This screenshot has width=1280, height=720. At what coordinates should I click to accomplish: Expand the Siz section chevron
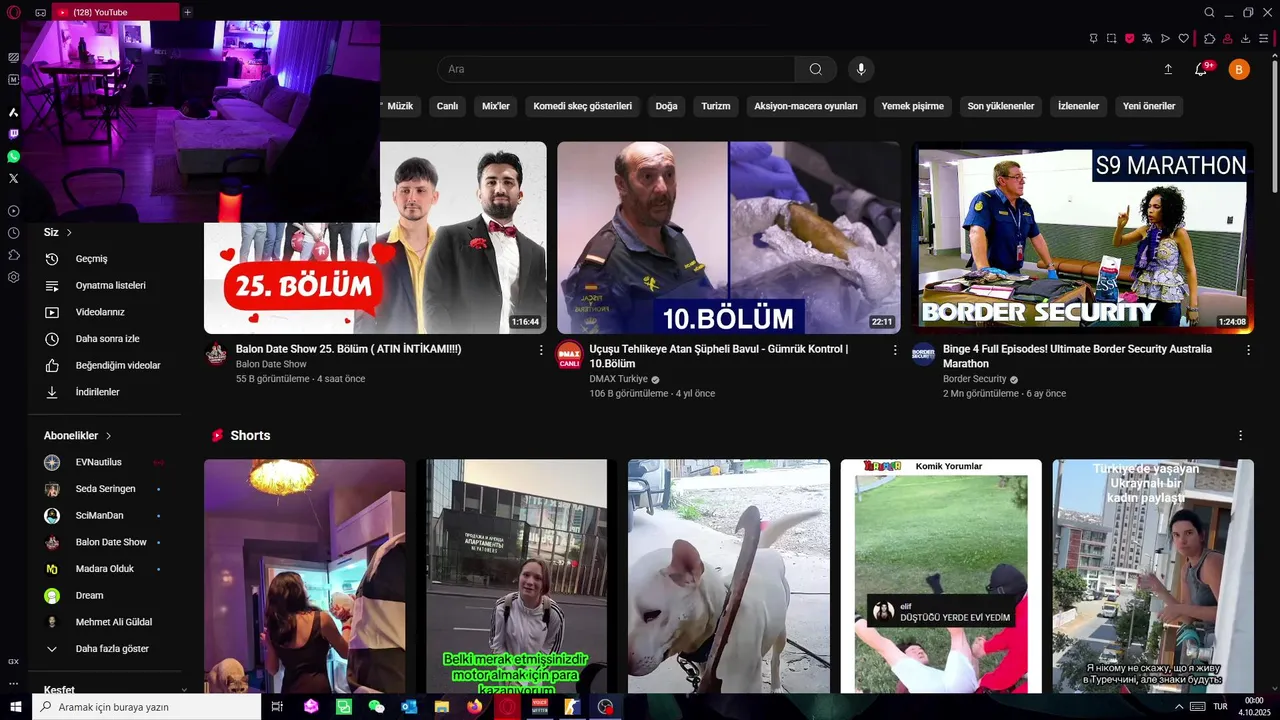tap(69, 232)
